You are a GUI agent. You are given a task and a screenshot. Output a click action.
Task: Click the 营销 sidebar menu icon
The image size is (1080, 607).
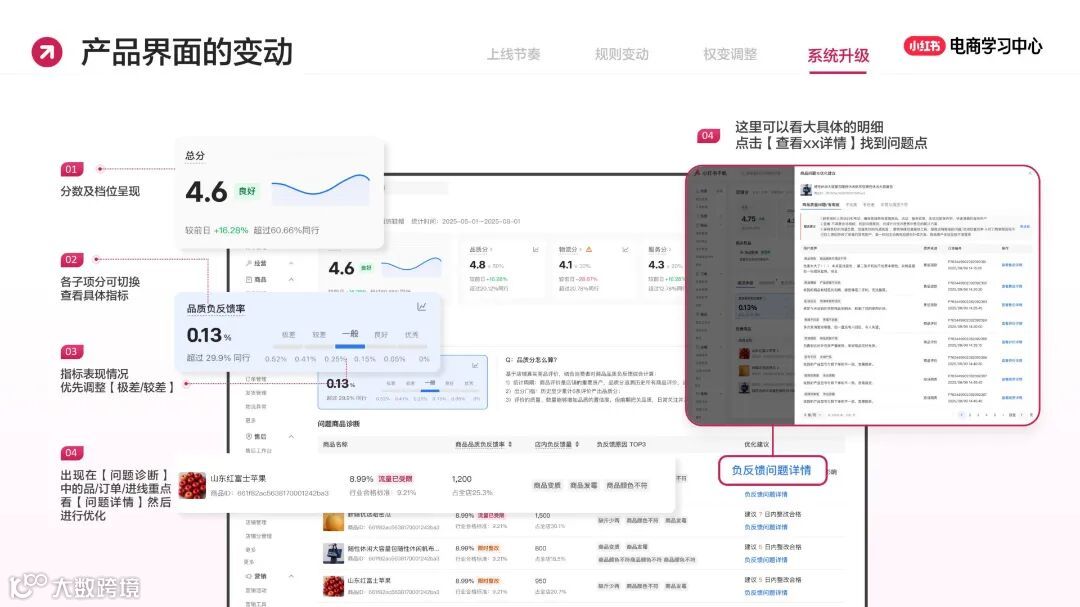pos(249,576)
